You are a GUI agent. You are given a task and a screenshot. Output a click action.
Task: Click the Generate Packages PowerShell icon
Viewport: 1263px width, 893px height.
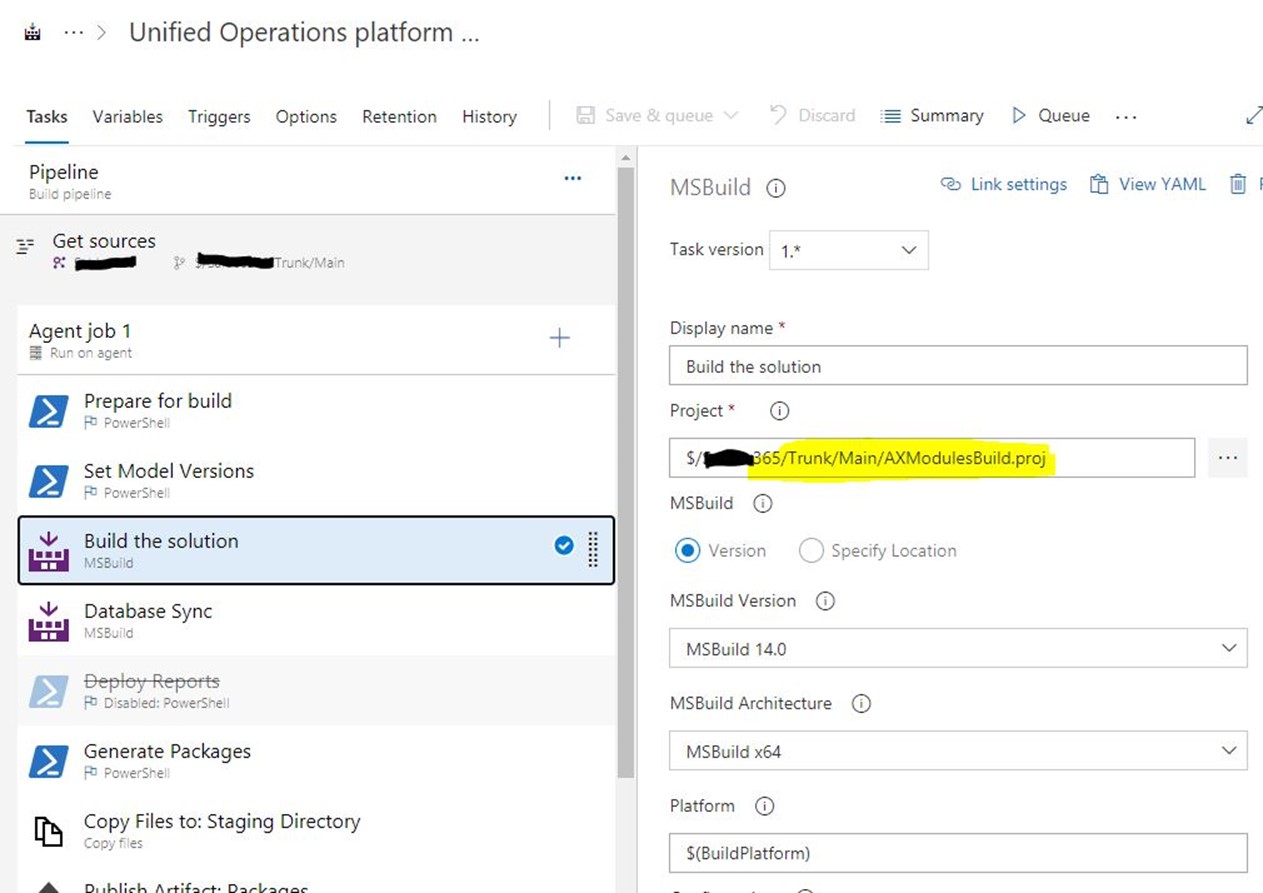48,761
